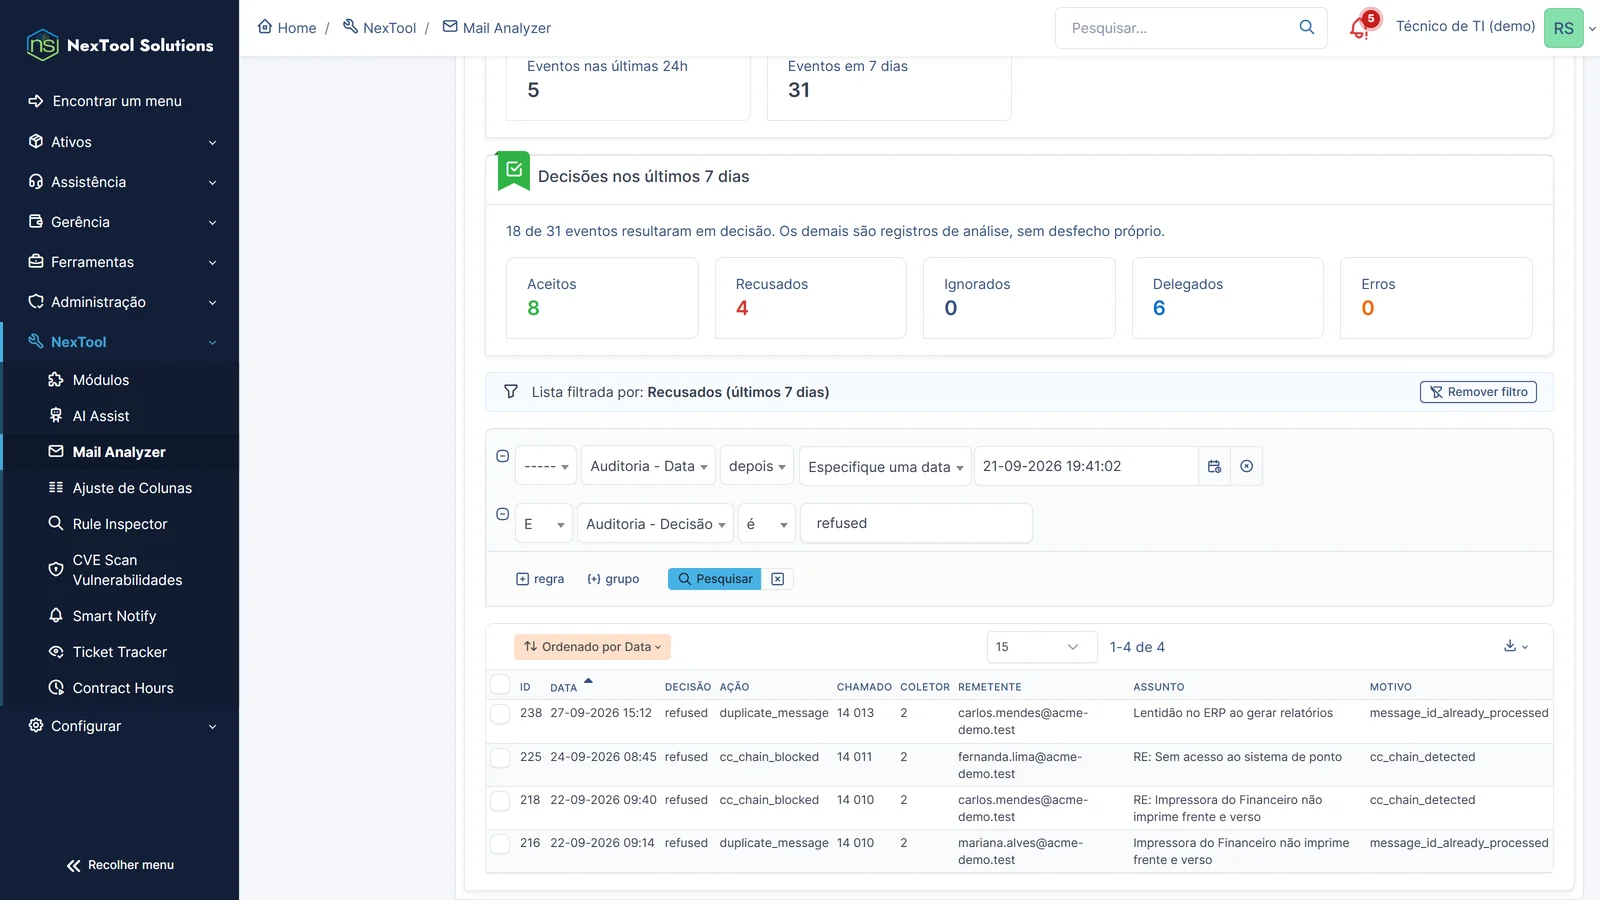
Task: Open the export download icon
Action: [1516, 647]
